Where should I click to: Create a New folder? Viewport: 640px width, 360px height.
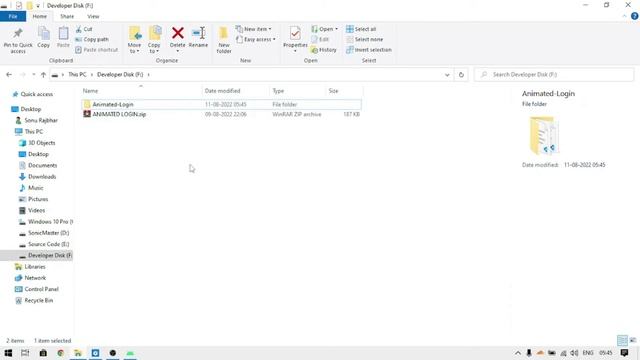tap(224, 40)
